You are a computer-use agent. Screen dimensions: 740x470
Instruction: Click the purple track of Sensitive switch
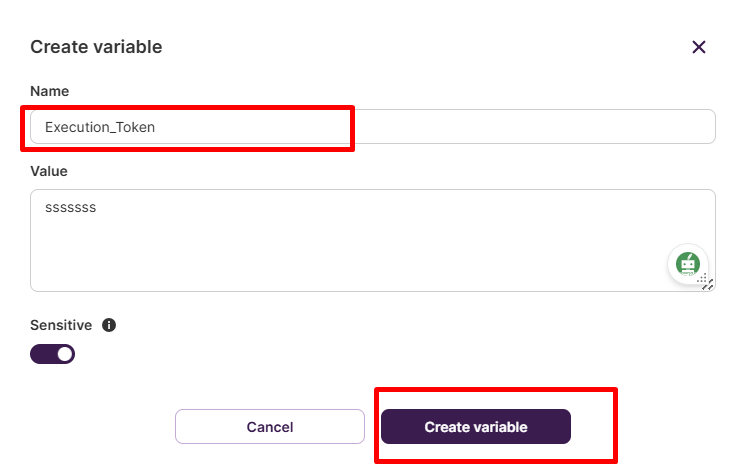click(x=42, y=353)
